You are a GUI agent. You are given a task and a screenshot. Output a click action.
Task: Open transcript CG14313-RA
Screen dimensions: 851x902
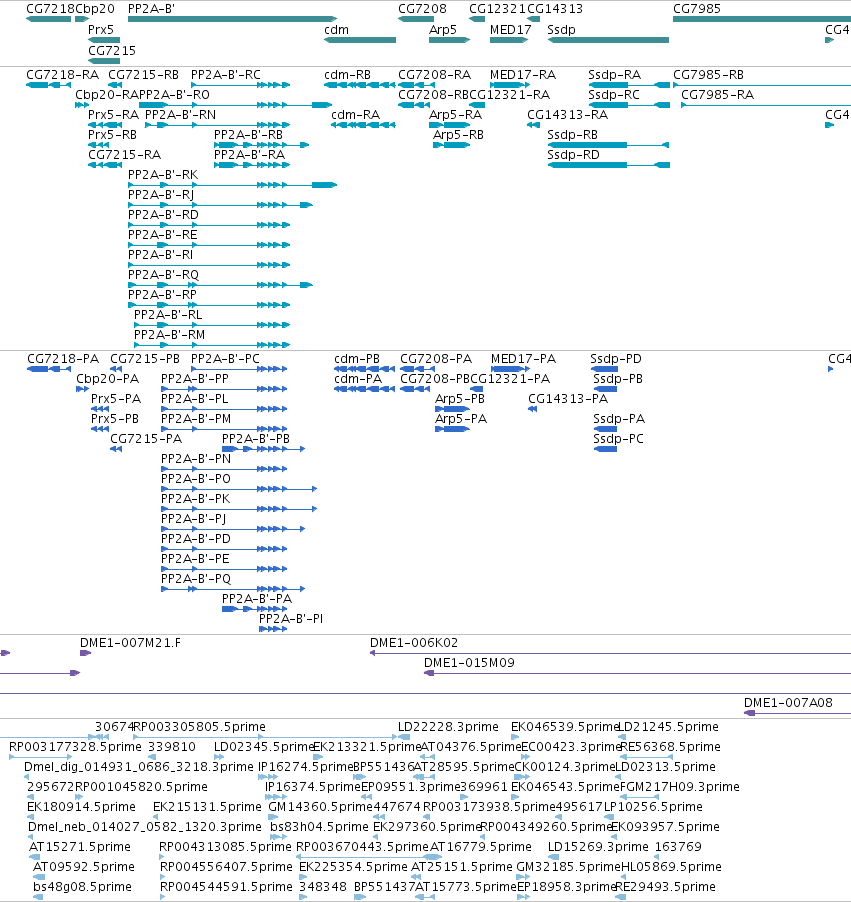coord(567,115)
